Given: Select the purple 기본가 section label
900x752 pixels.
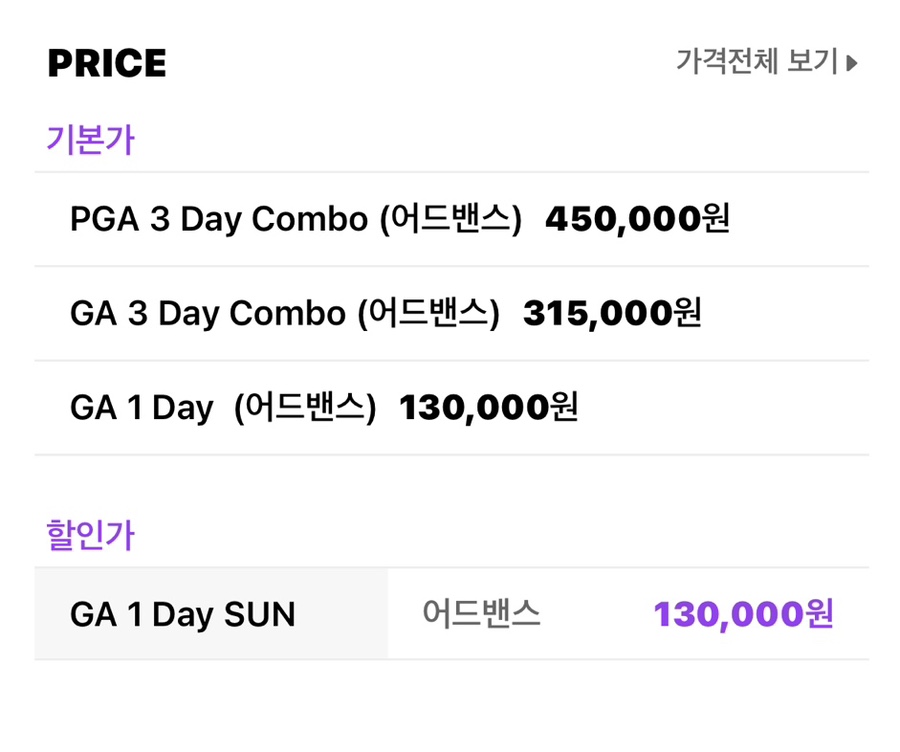Looking at the screenshot, I should (90, 140).
